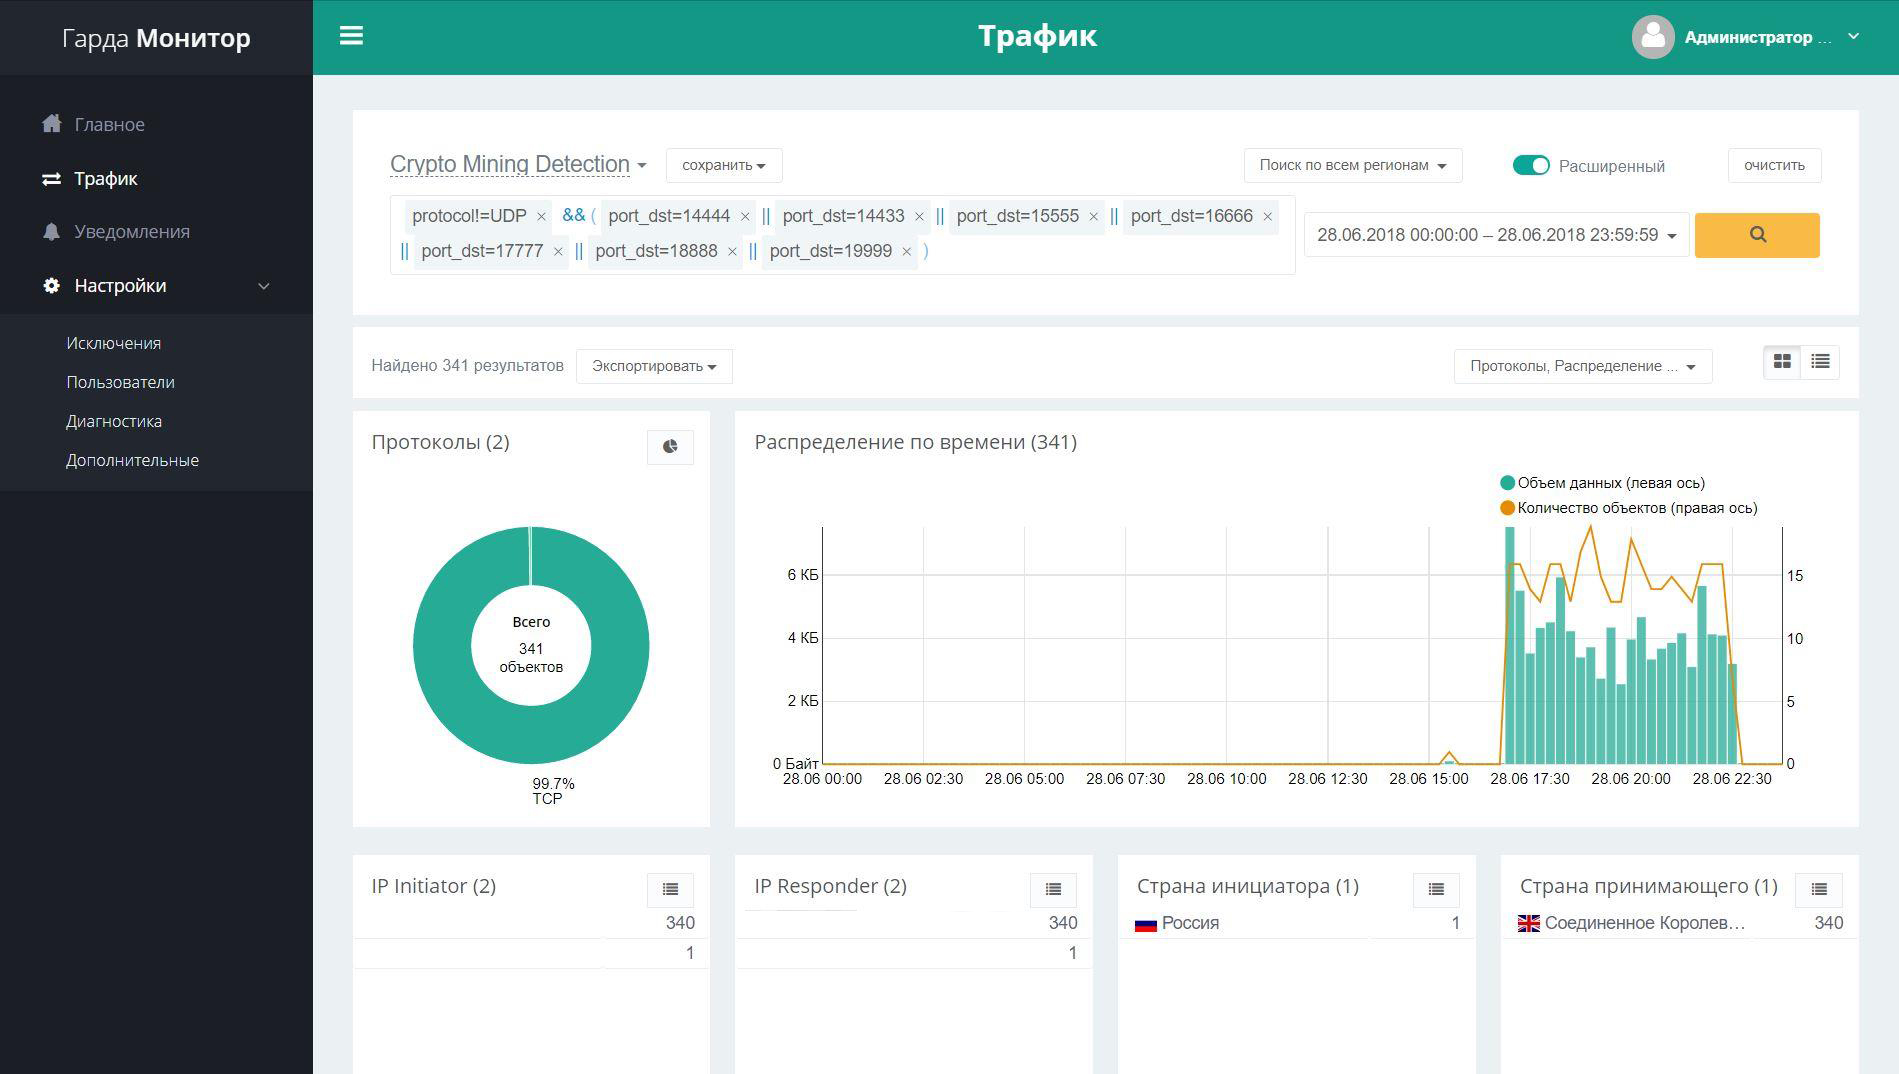Open the Уведомления menu item
Image resolution: width=1899 pixels, height=1074 pixels.
point(131,232)
